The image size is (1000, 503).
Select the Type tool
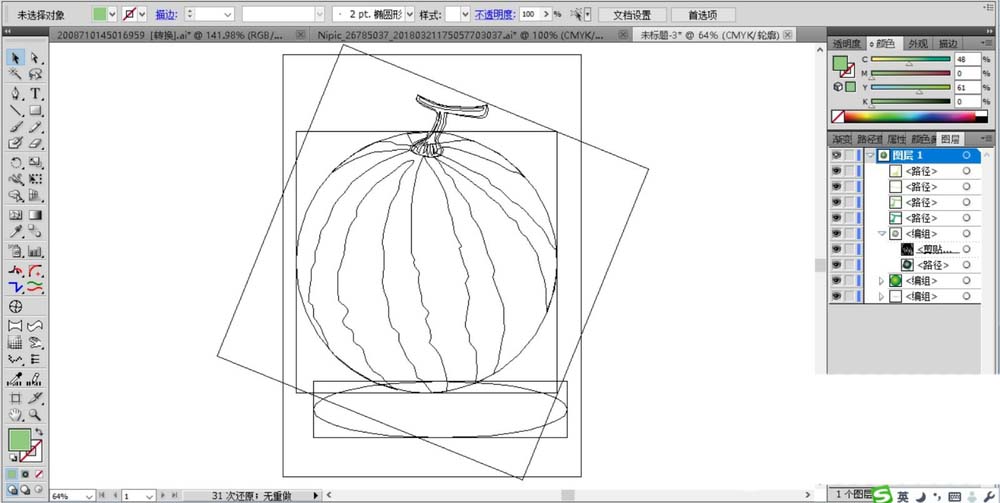click(x=36, y=94)
